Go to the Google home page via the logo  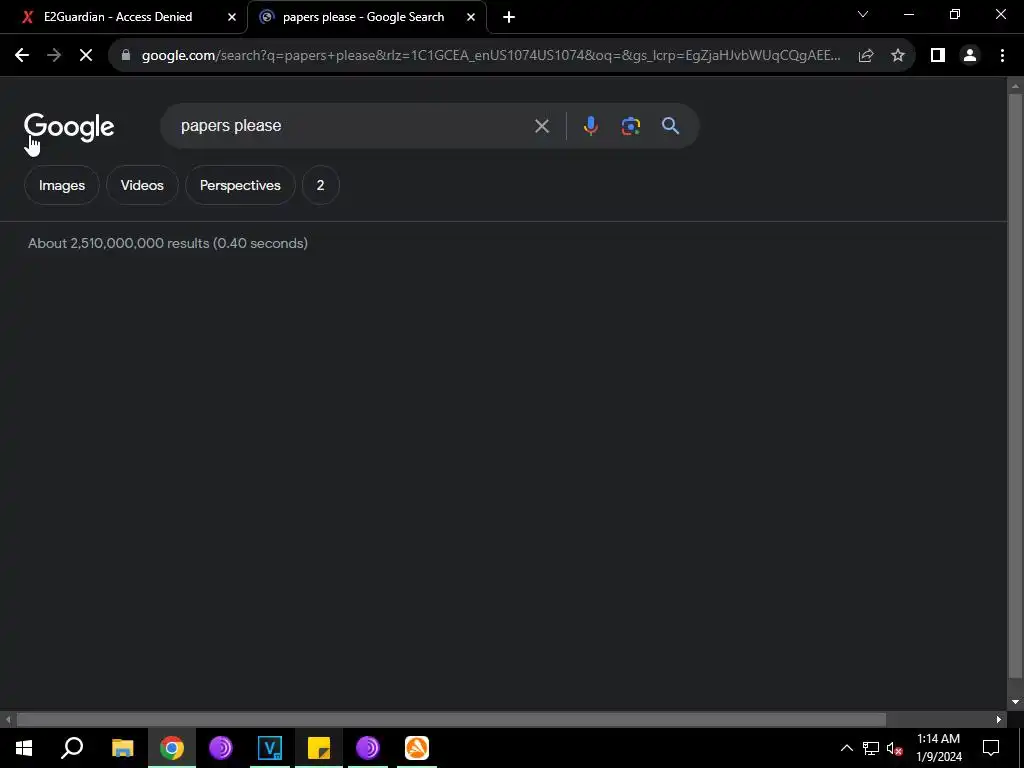(69, 127)
